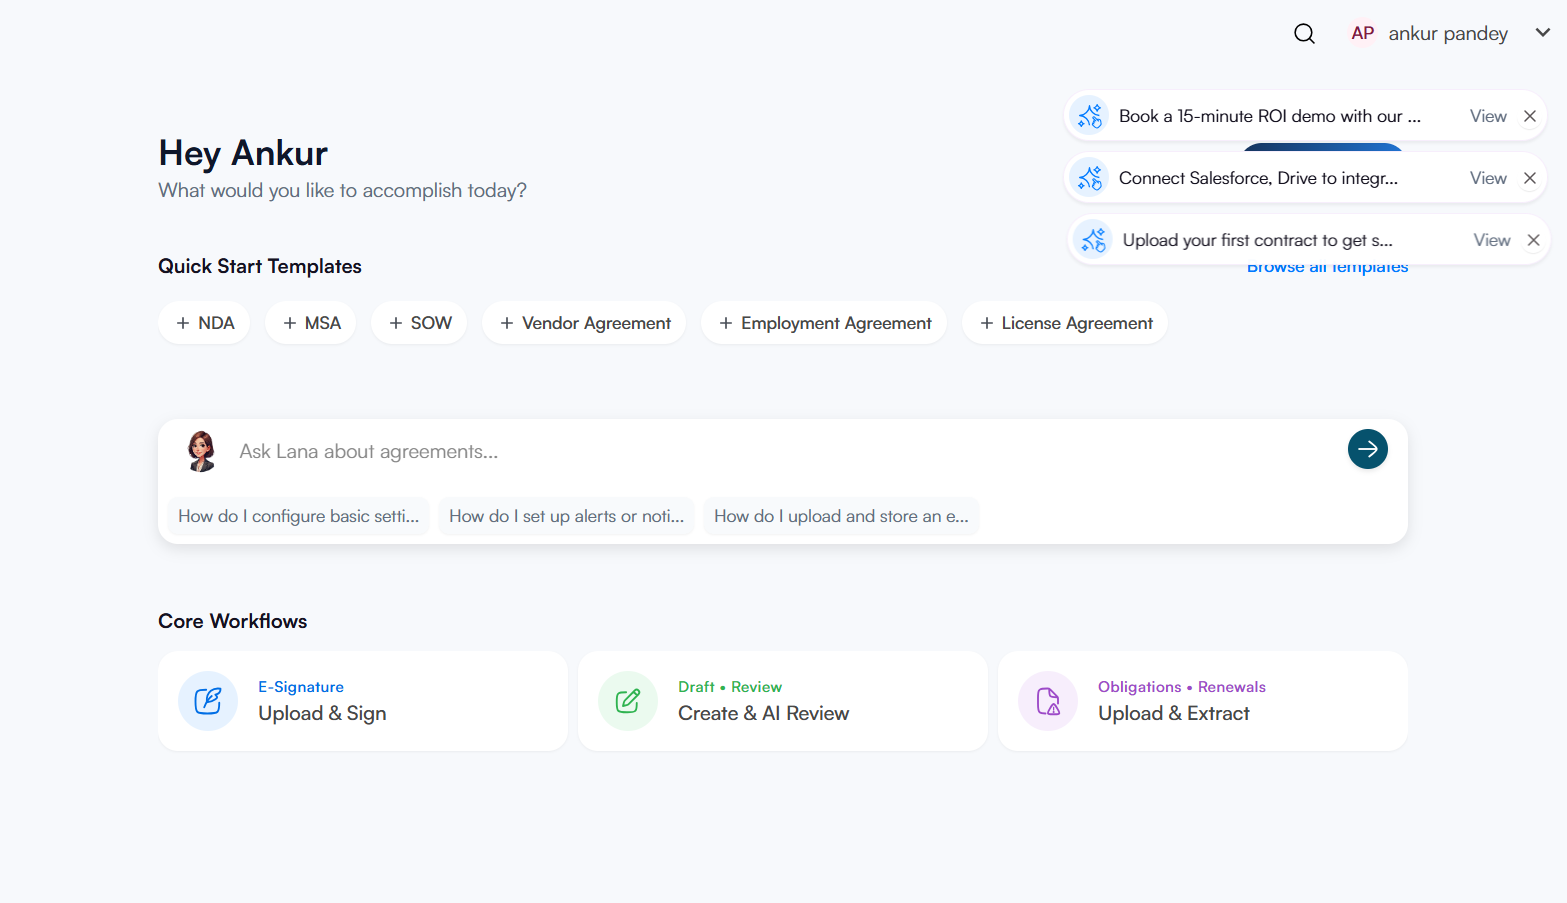Click the E-Signature feather icon

(x=208, y=701)
